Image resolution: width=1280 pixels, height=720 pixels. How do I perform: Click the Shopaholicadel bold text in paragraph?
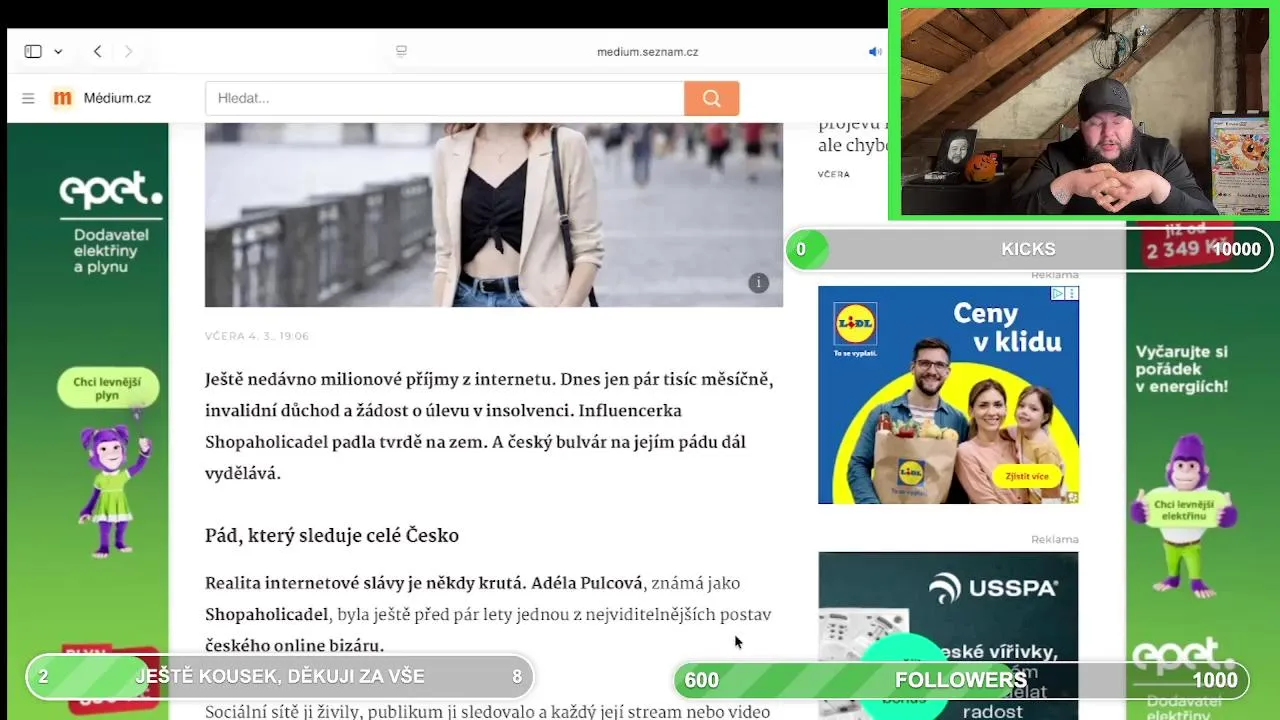pos(267,614)
